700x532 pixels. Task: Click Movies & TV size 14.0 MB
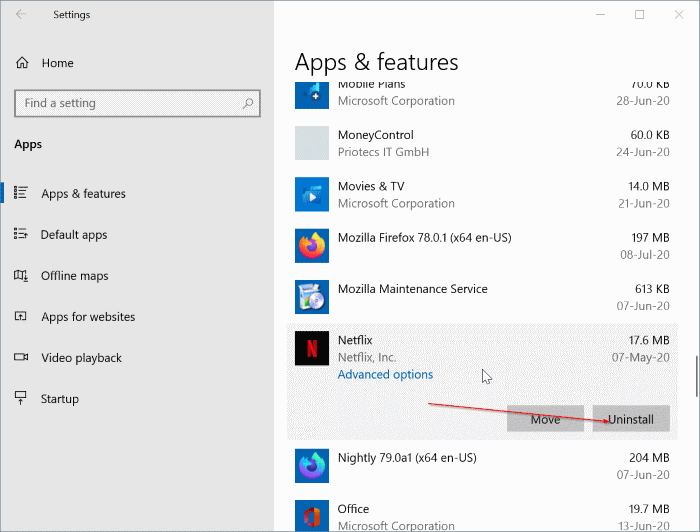pos(649,186)
